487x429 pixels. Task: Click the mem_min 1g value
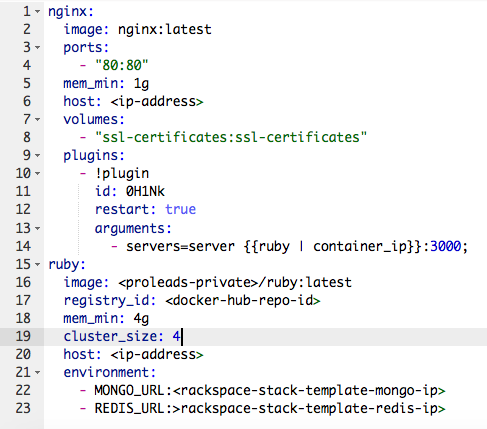tap(141, 84)
